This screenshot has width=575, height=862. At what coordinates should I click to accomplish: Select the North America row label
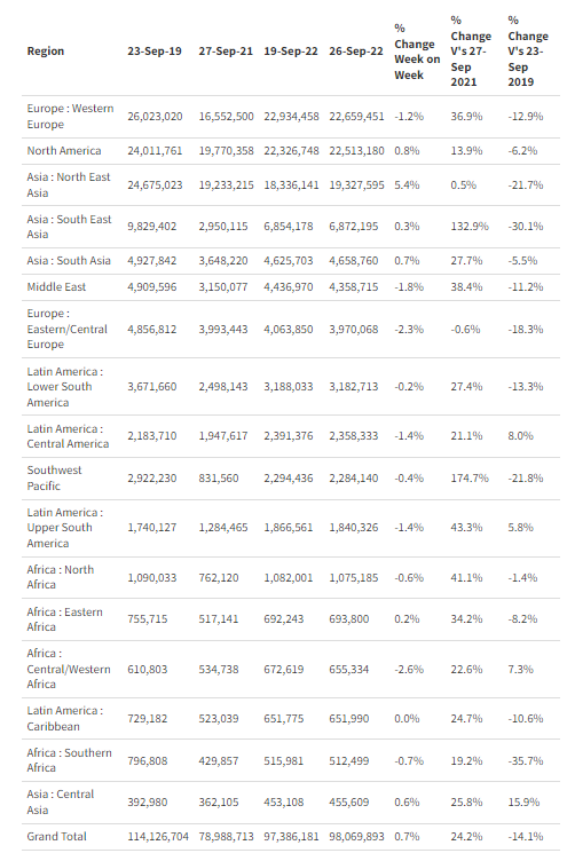click(x=64, y=151)
